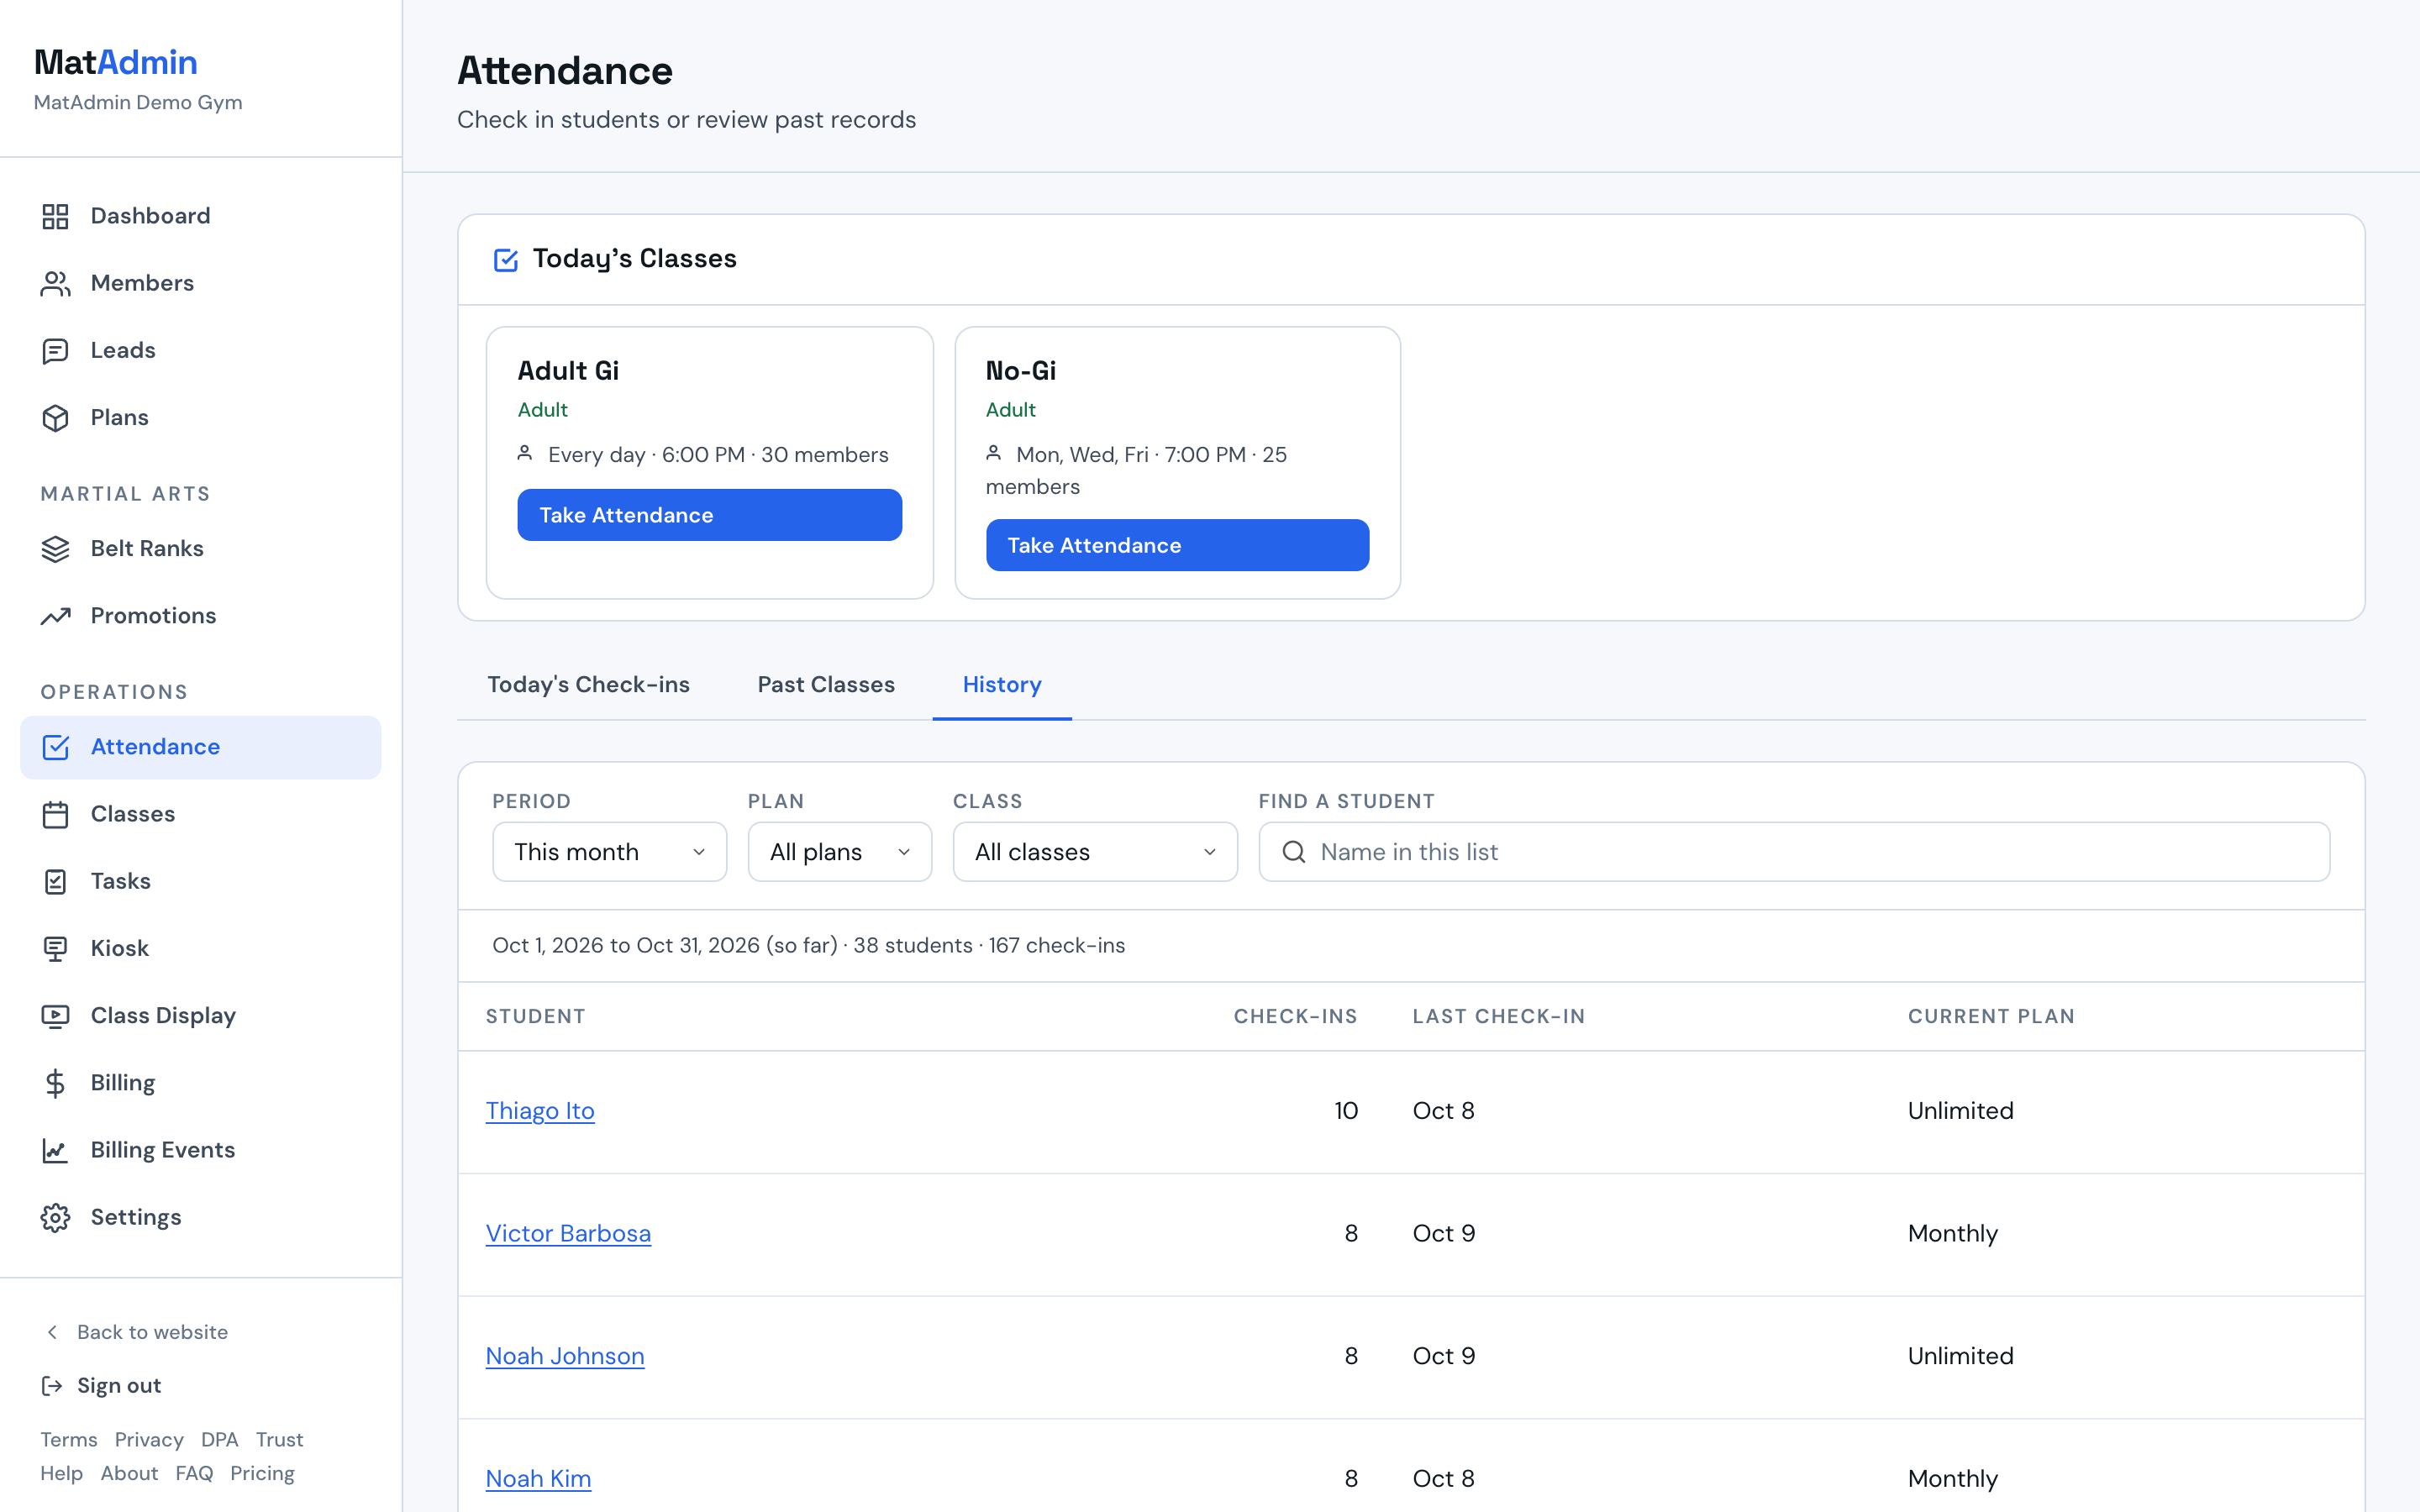
Task: Open the All plans dropdown
Action: tap(840, 852)
